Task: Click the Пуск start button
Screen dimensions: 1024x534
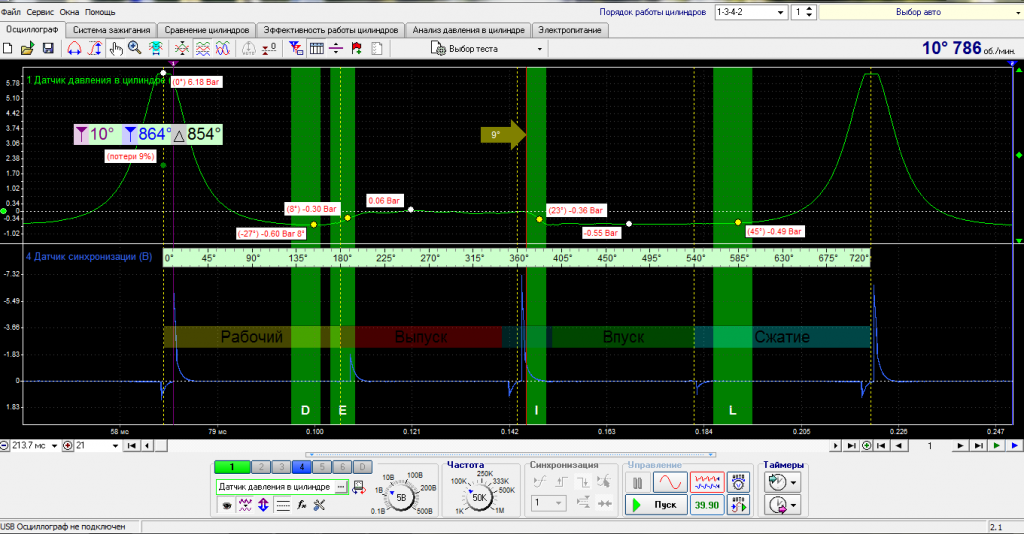Action: point(656,505)
